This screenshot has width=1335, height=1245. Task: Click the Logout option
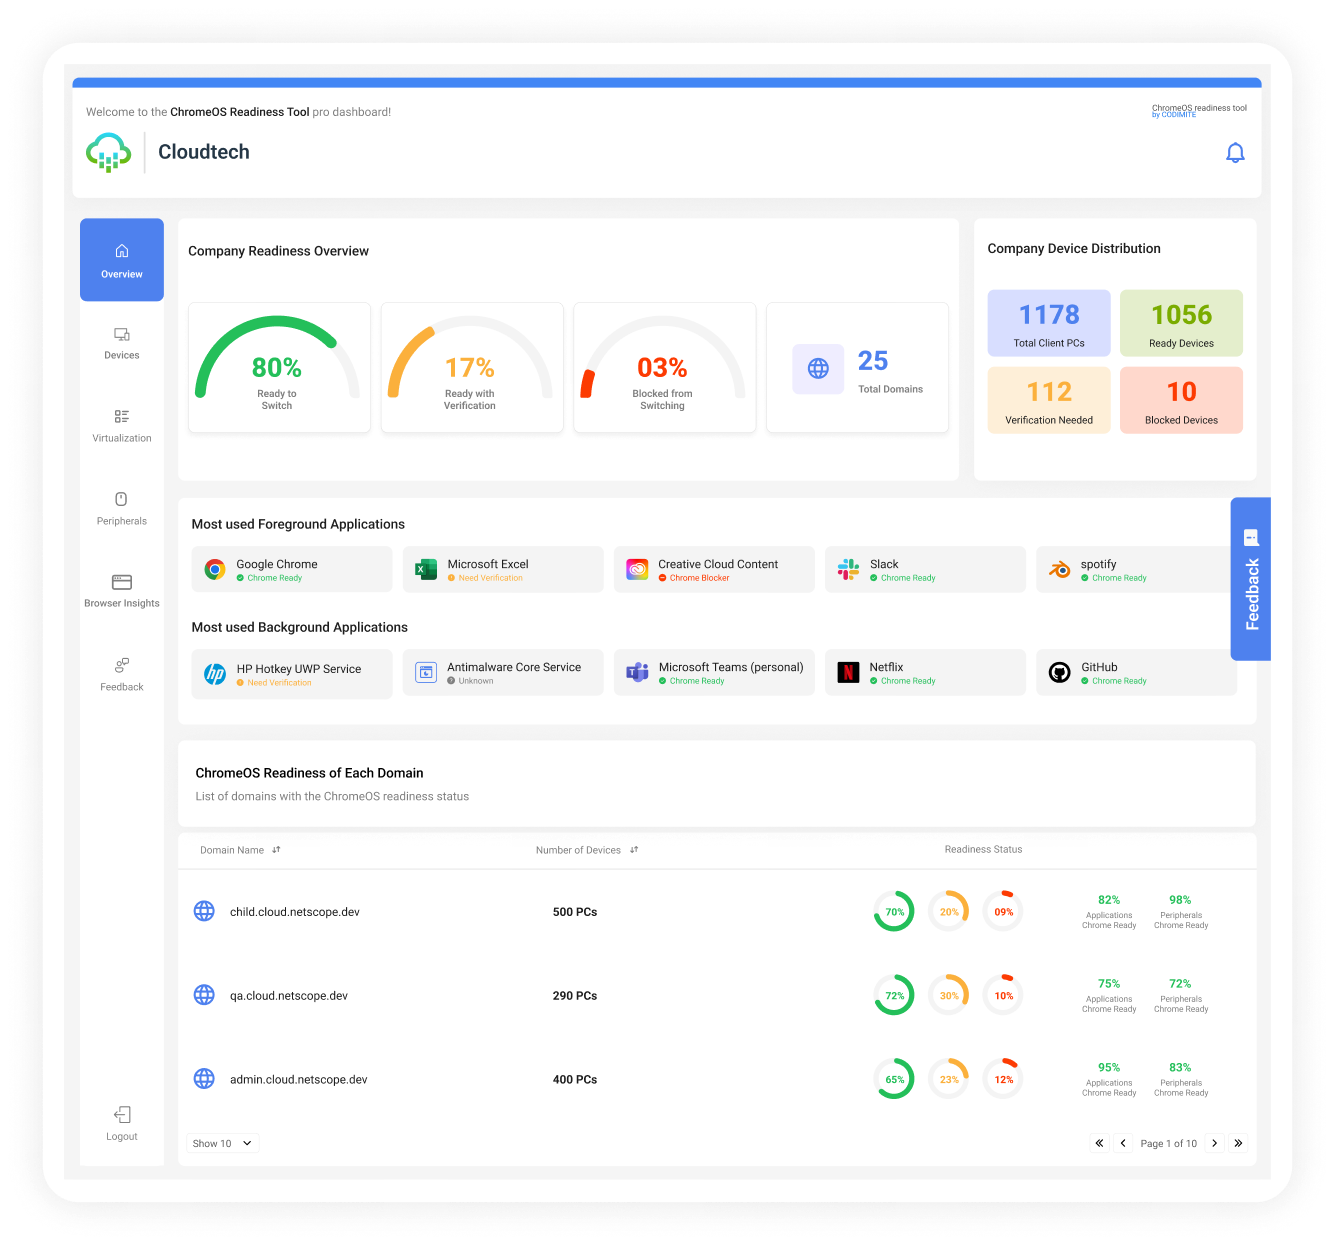click(x=121, y=1122)
